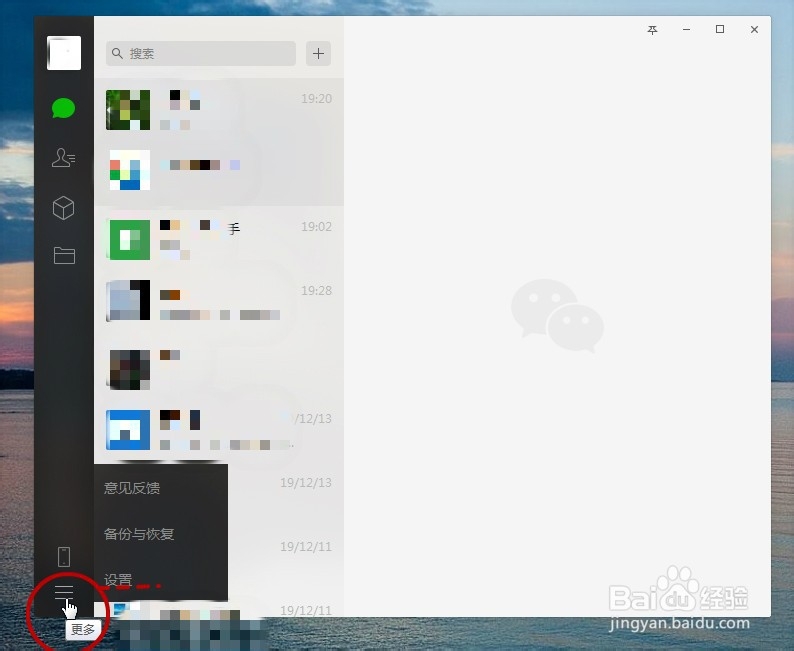
Task: Pin the window with the pin icon
Action: (x=652, y=30)
